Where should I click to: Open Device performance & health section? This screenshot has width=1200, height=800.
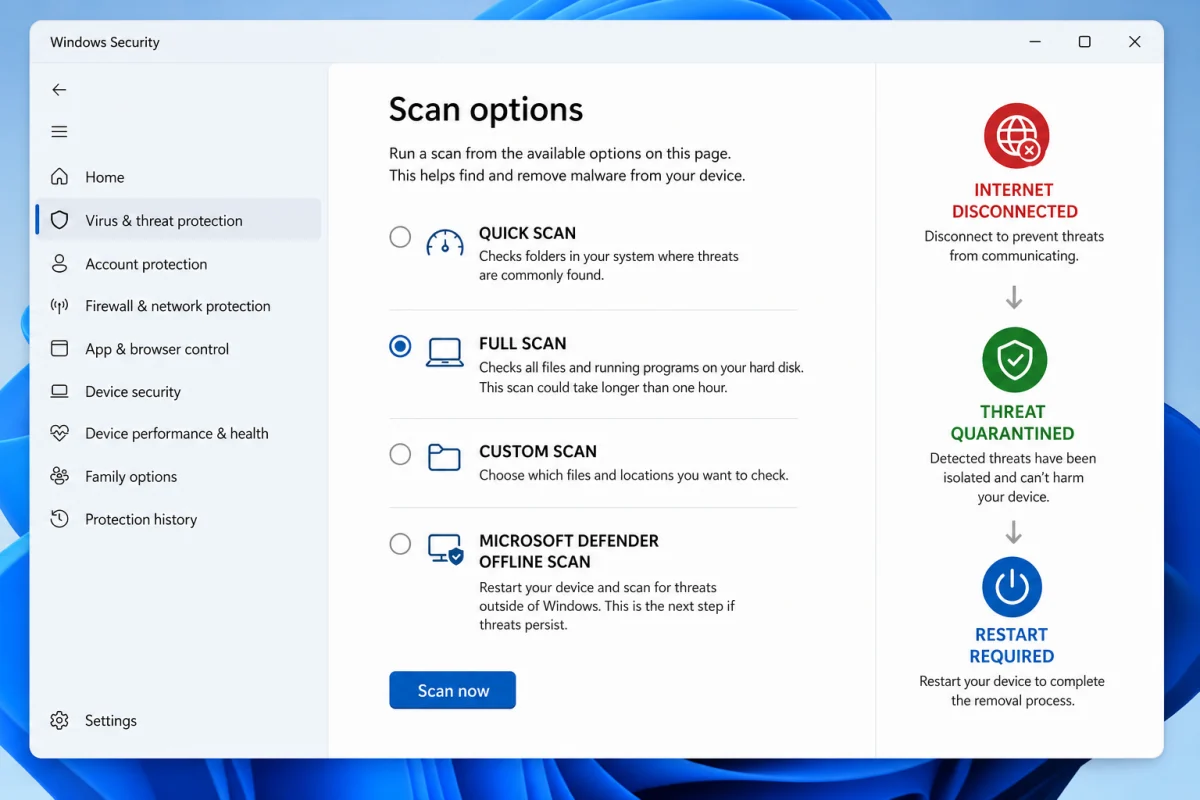coord(178,434)
